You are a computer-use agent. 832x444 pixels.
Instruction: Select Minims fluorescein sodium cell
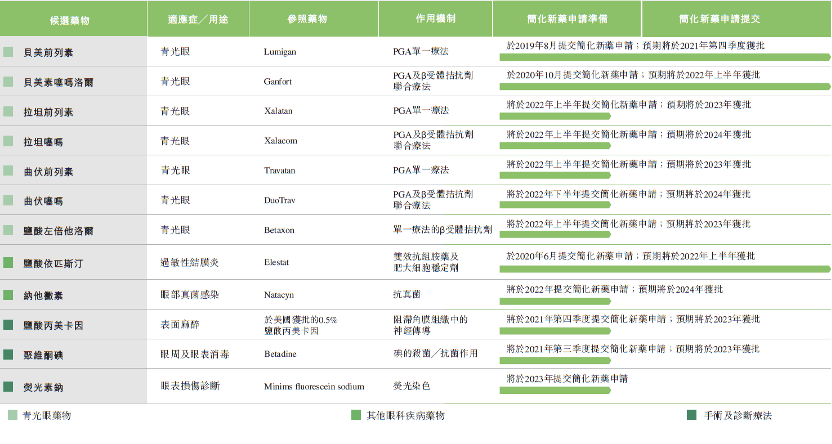pos(314,387)
